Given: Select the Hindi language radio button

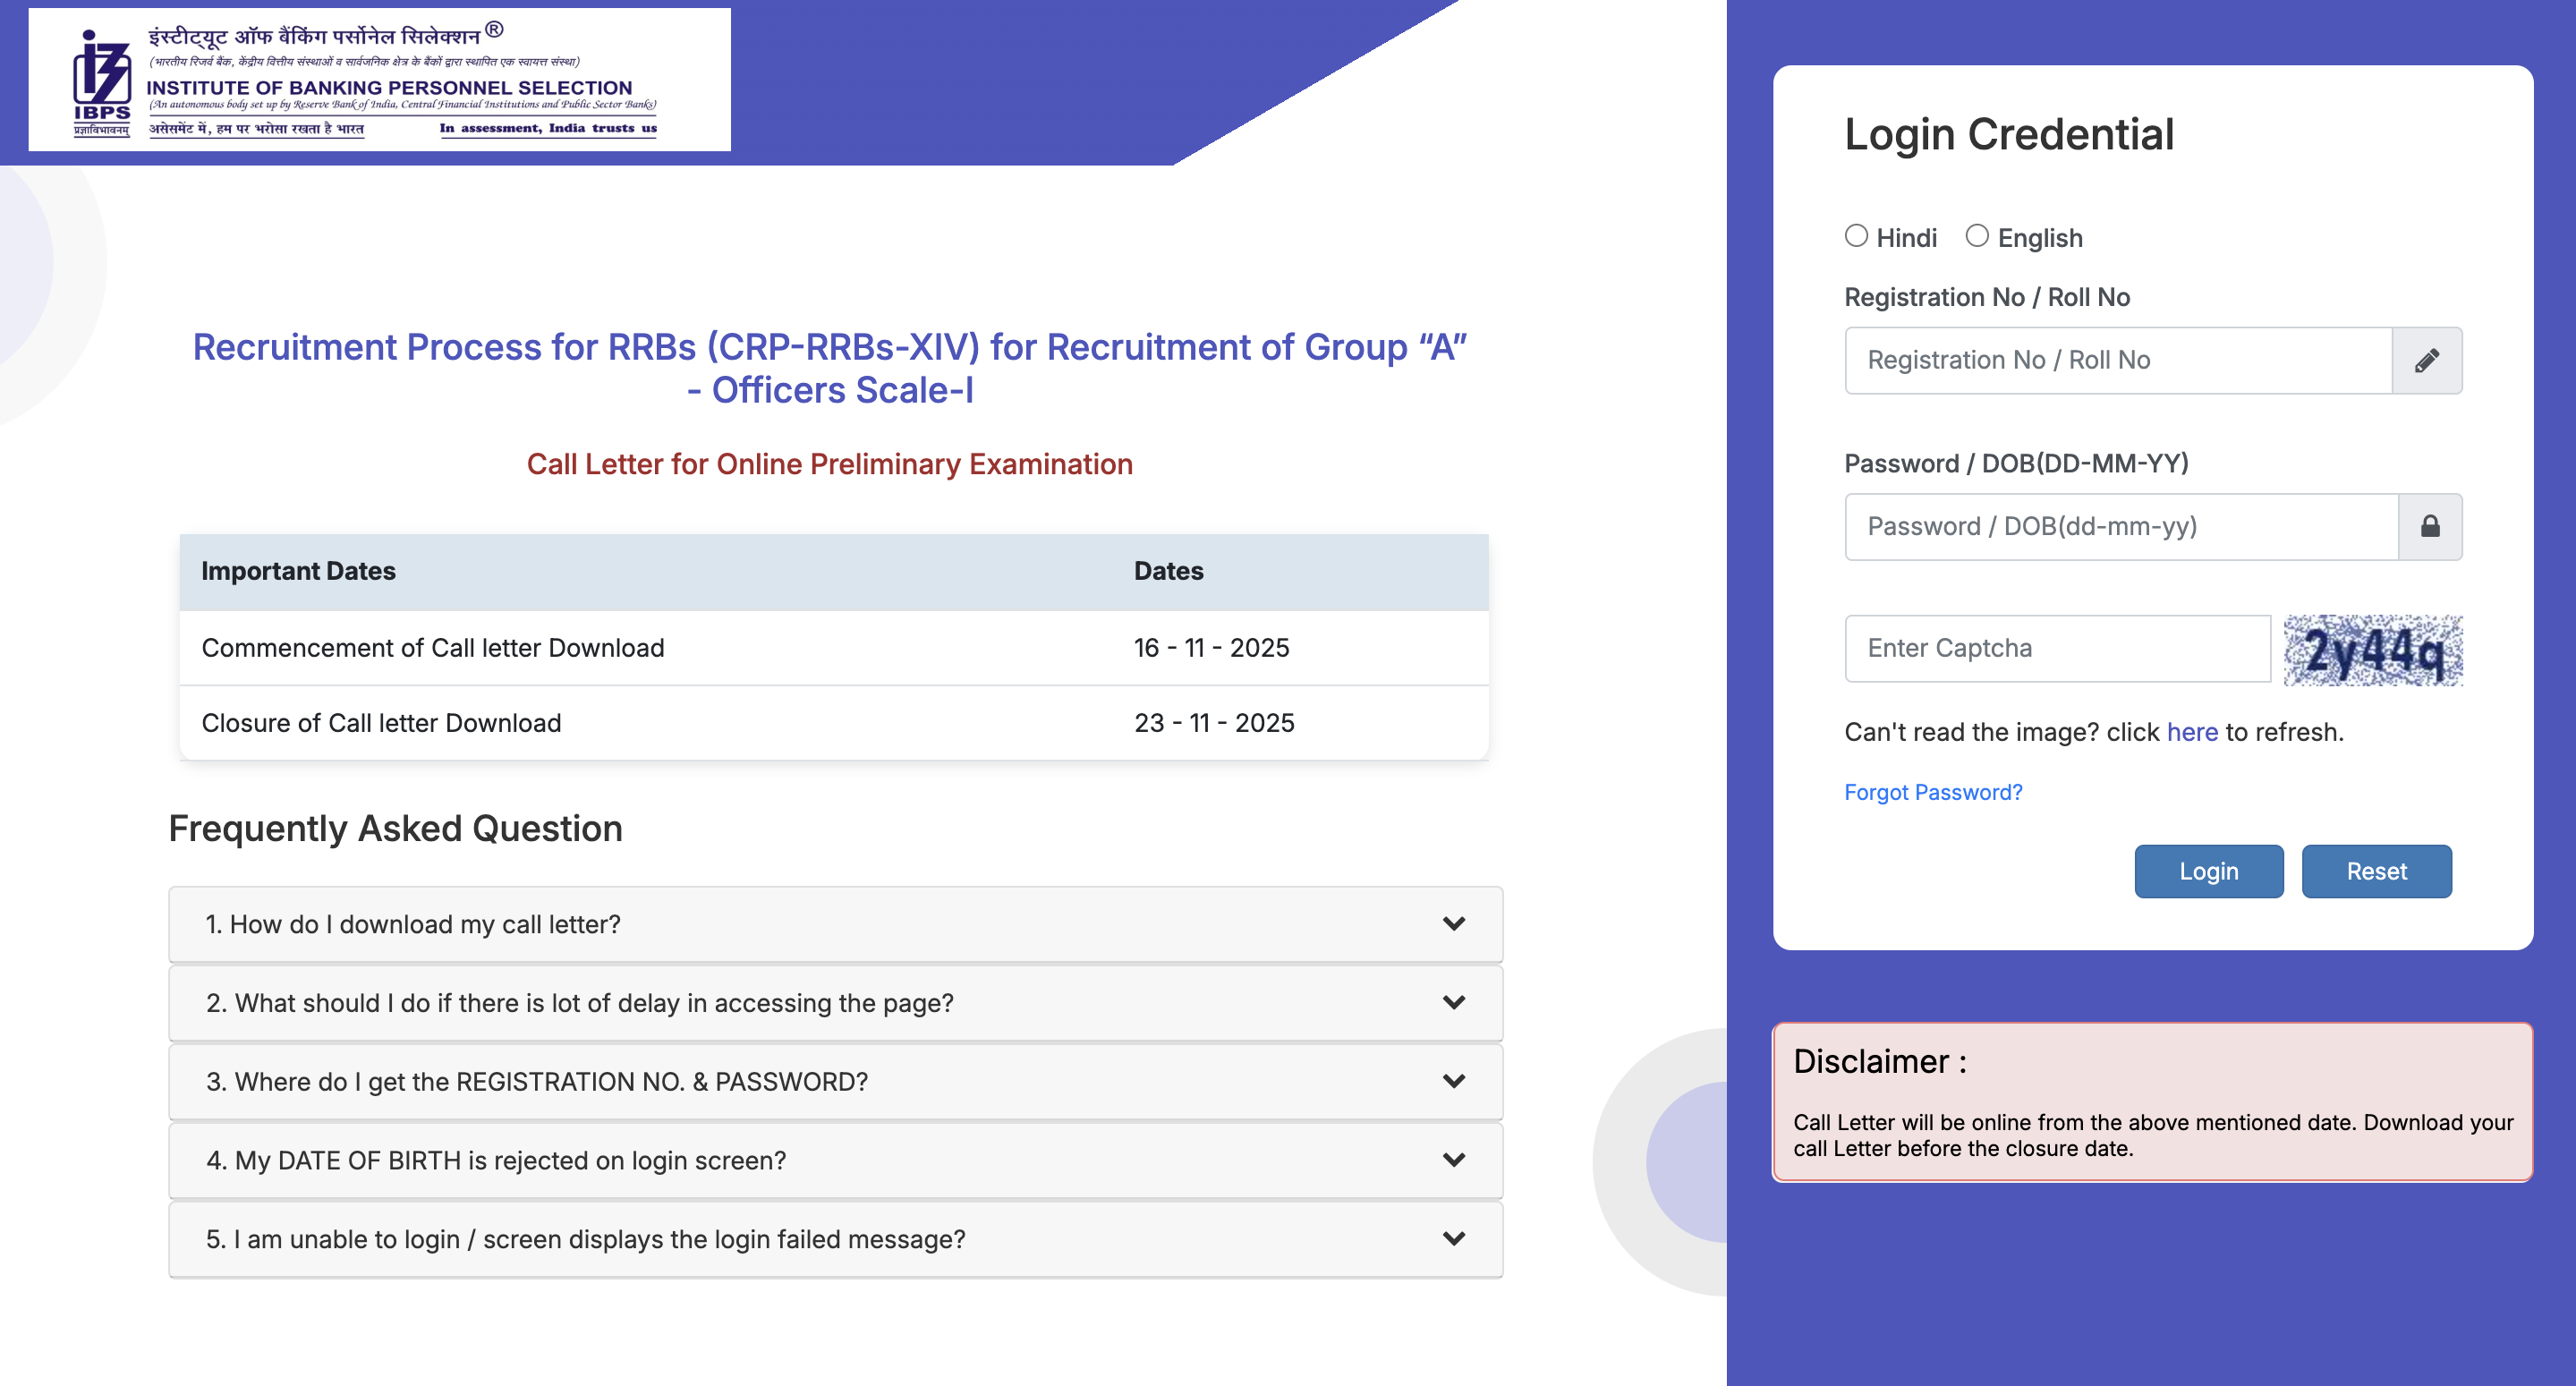Looking at the screenshot, I should (1857, 235).
